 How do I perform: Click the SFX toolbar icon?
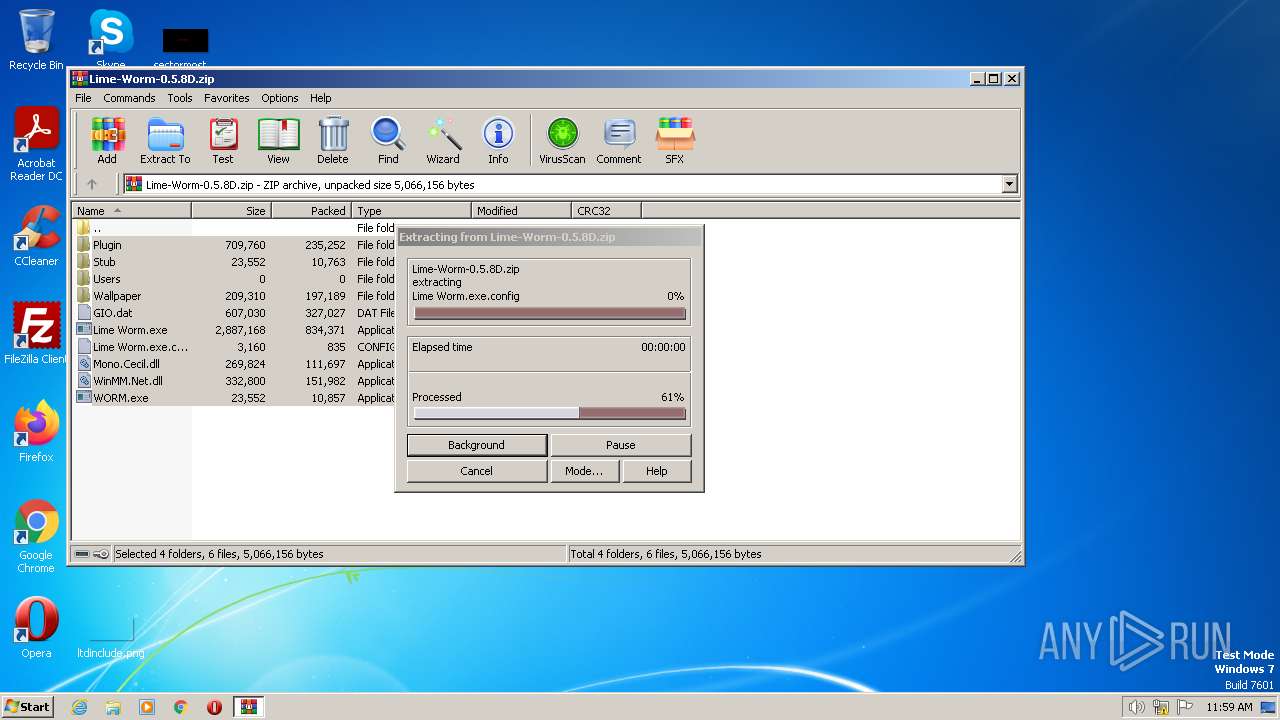[675, 140]
